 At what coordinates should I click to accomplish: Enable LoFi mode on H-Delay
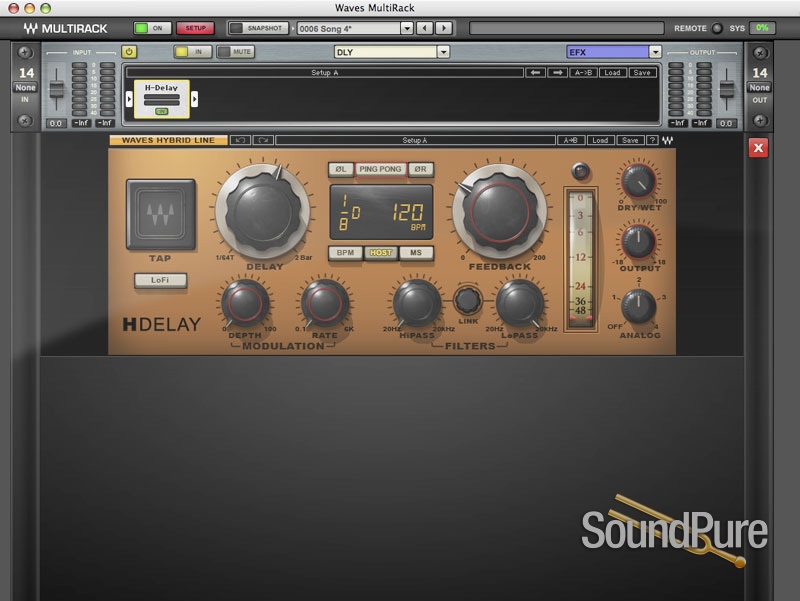(160, 281)
